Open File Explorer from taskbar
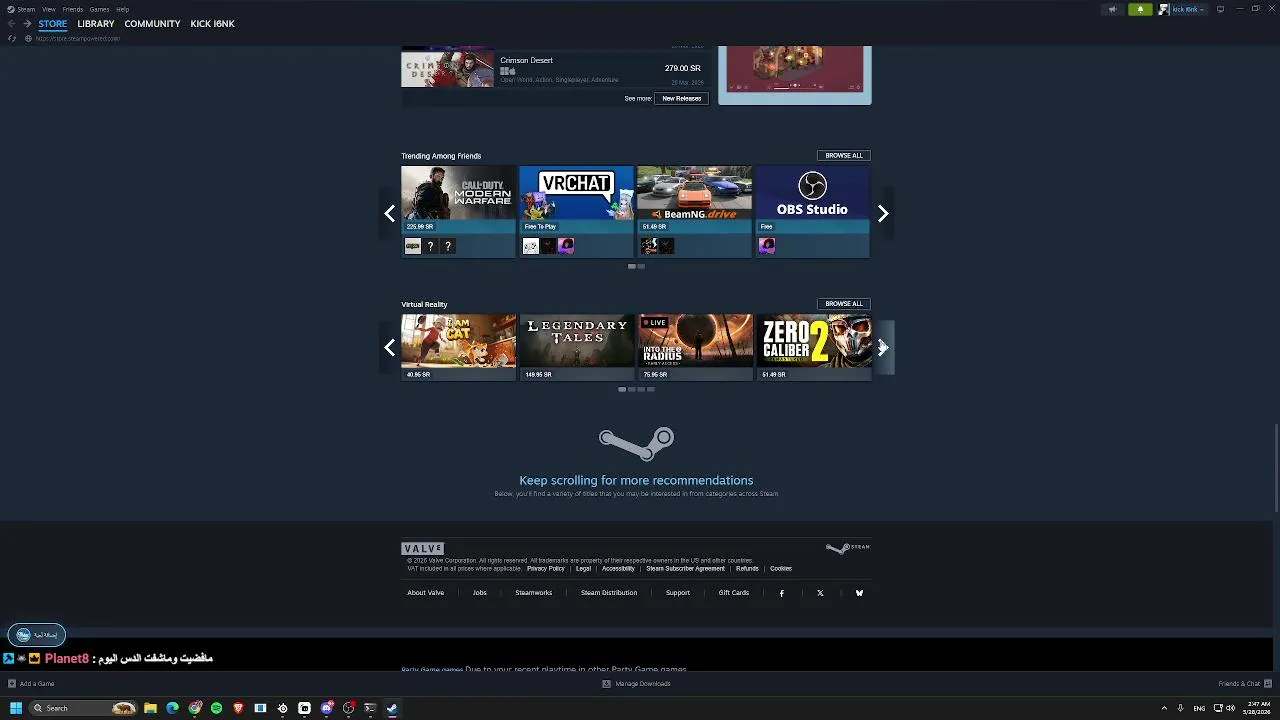 [x=150, y=708]
